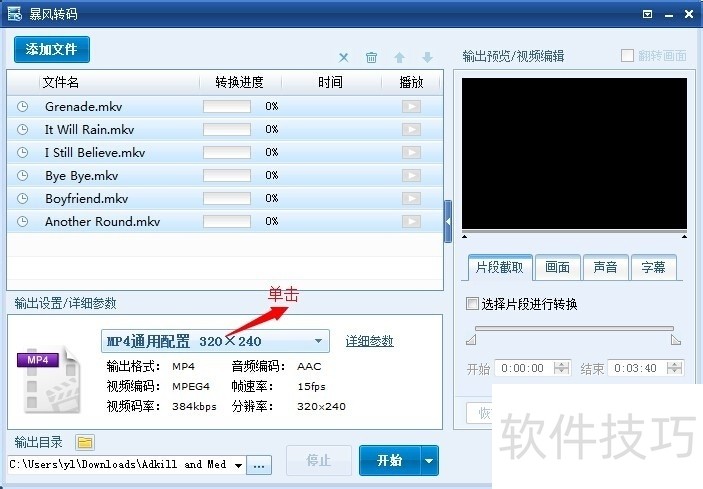Click clock status icon of Bye Bye.mkv
The image size is (703, 489).
pyautogui.click(x=22, y=175)
